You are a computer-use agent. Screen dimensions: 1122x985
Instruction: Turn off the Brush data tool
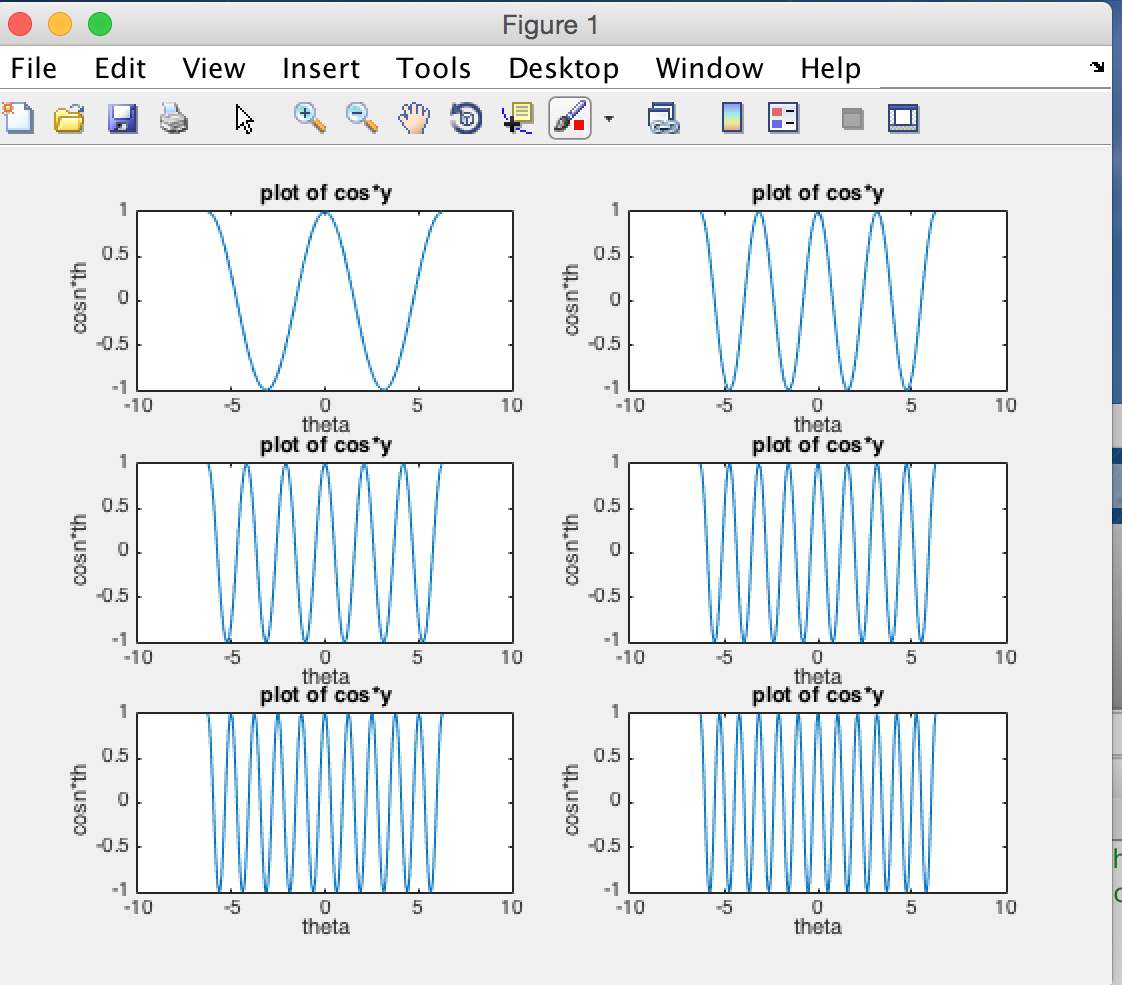coord(570,119)
